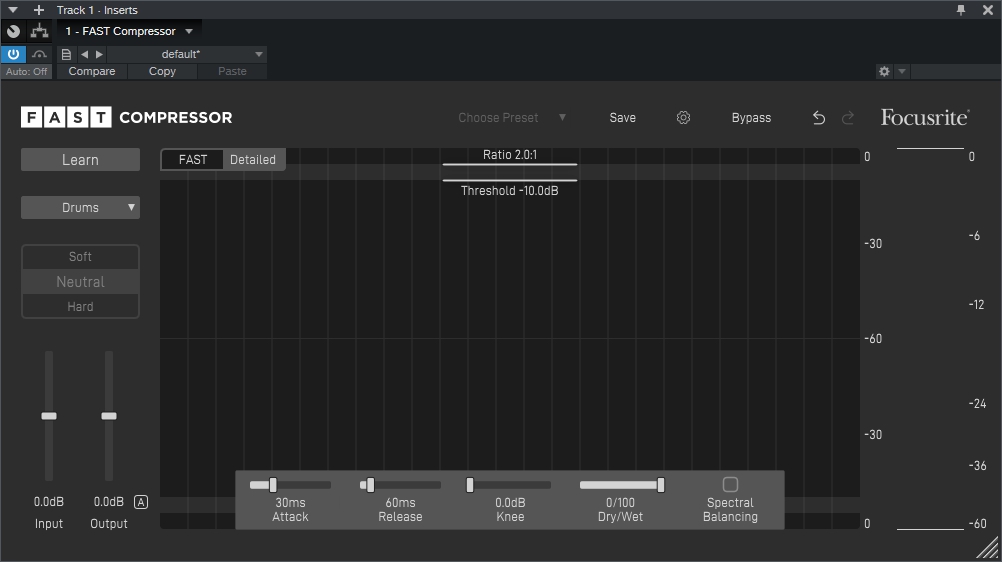Pin the plugin window
The image size is (1002, 562).
coord(961,10)
